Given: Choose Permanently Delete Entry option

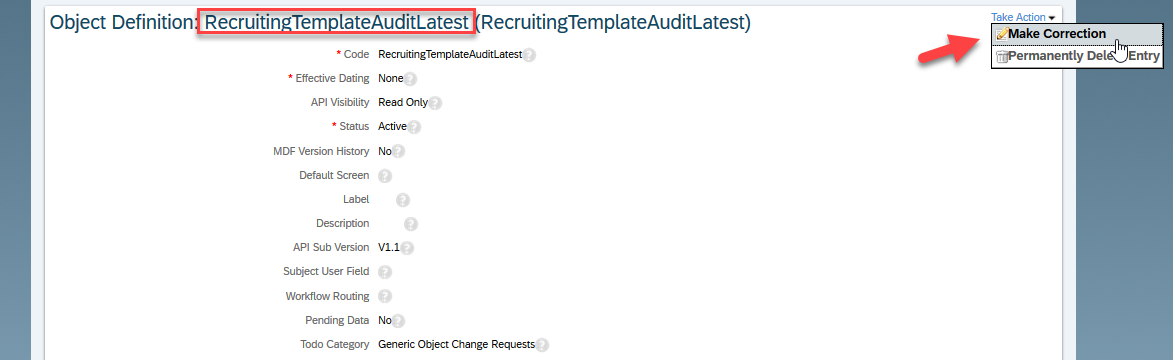Looking at the screenshot, I should pos(1077,56).
